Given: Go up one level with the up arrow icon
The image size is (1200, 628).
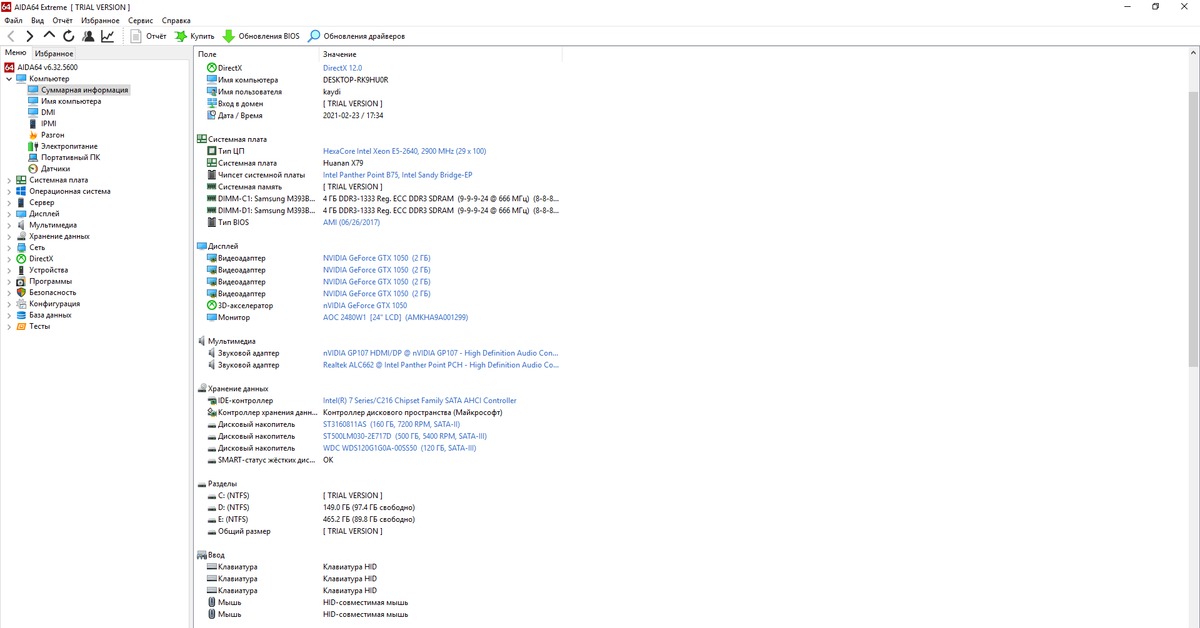Looking at the screenshot, I should tap(49, 35).
